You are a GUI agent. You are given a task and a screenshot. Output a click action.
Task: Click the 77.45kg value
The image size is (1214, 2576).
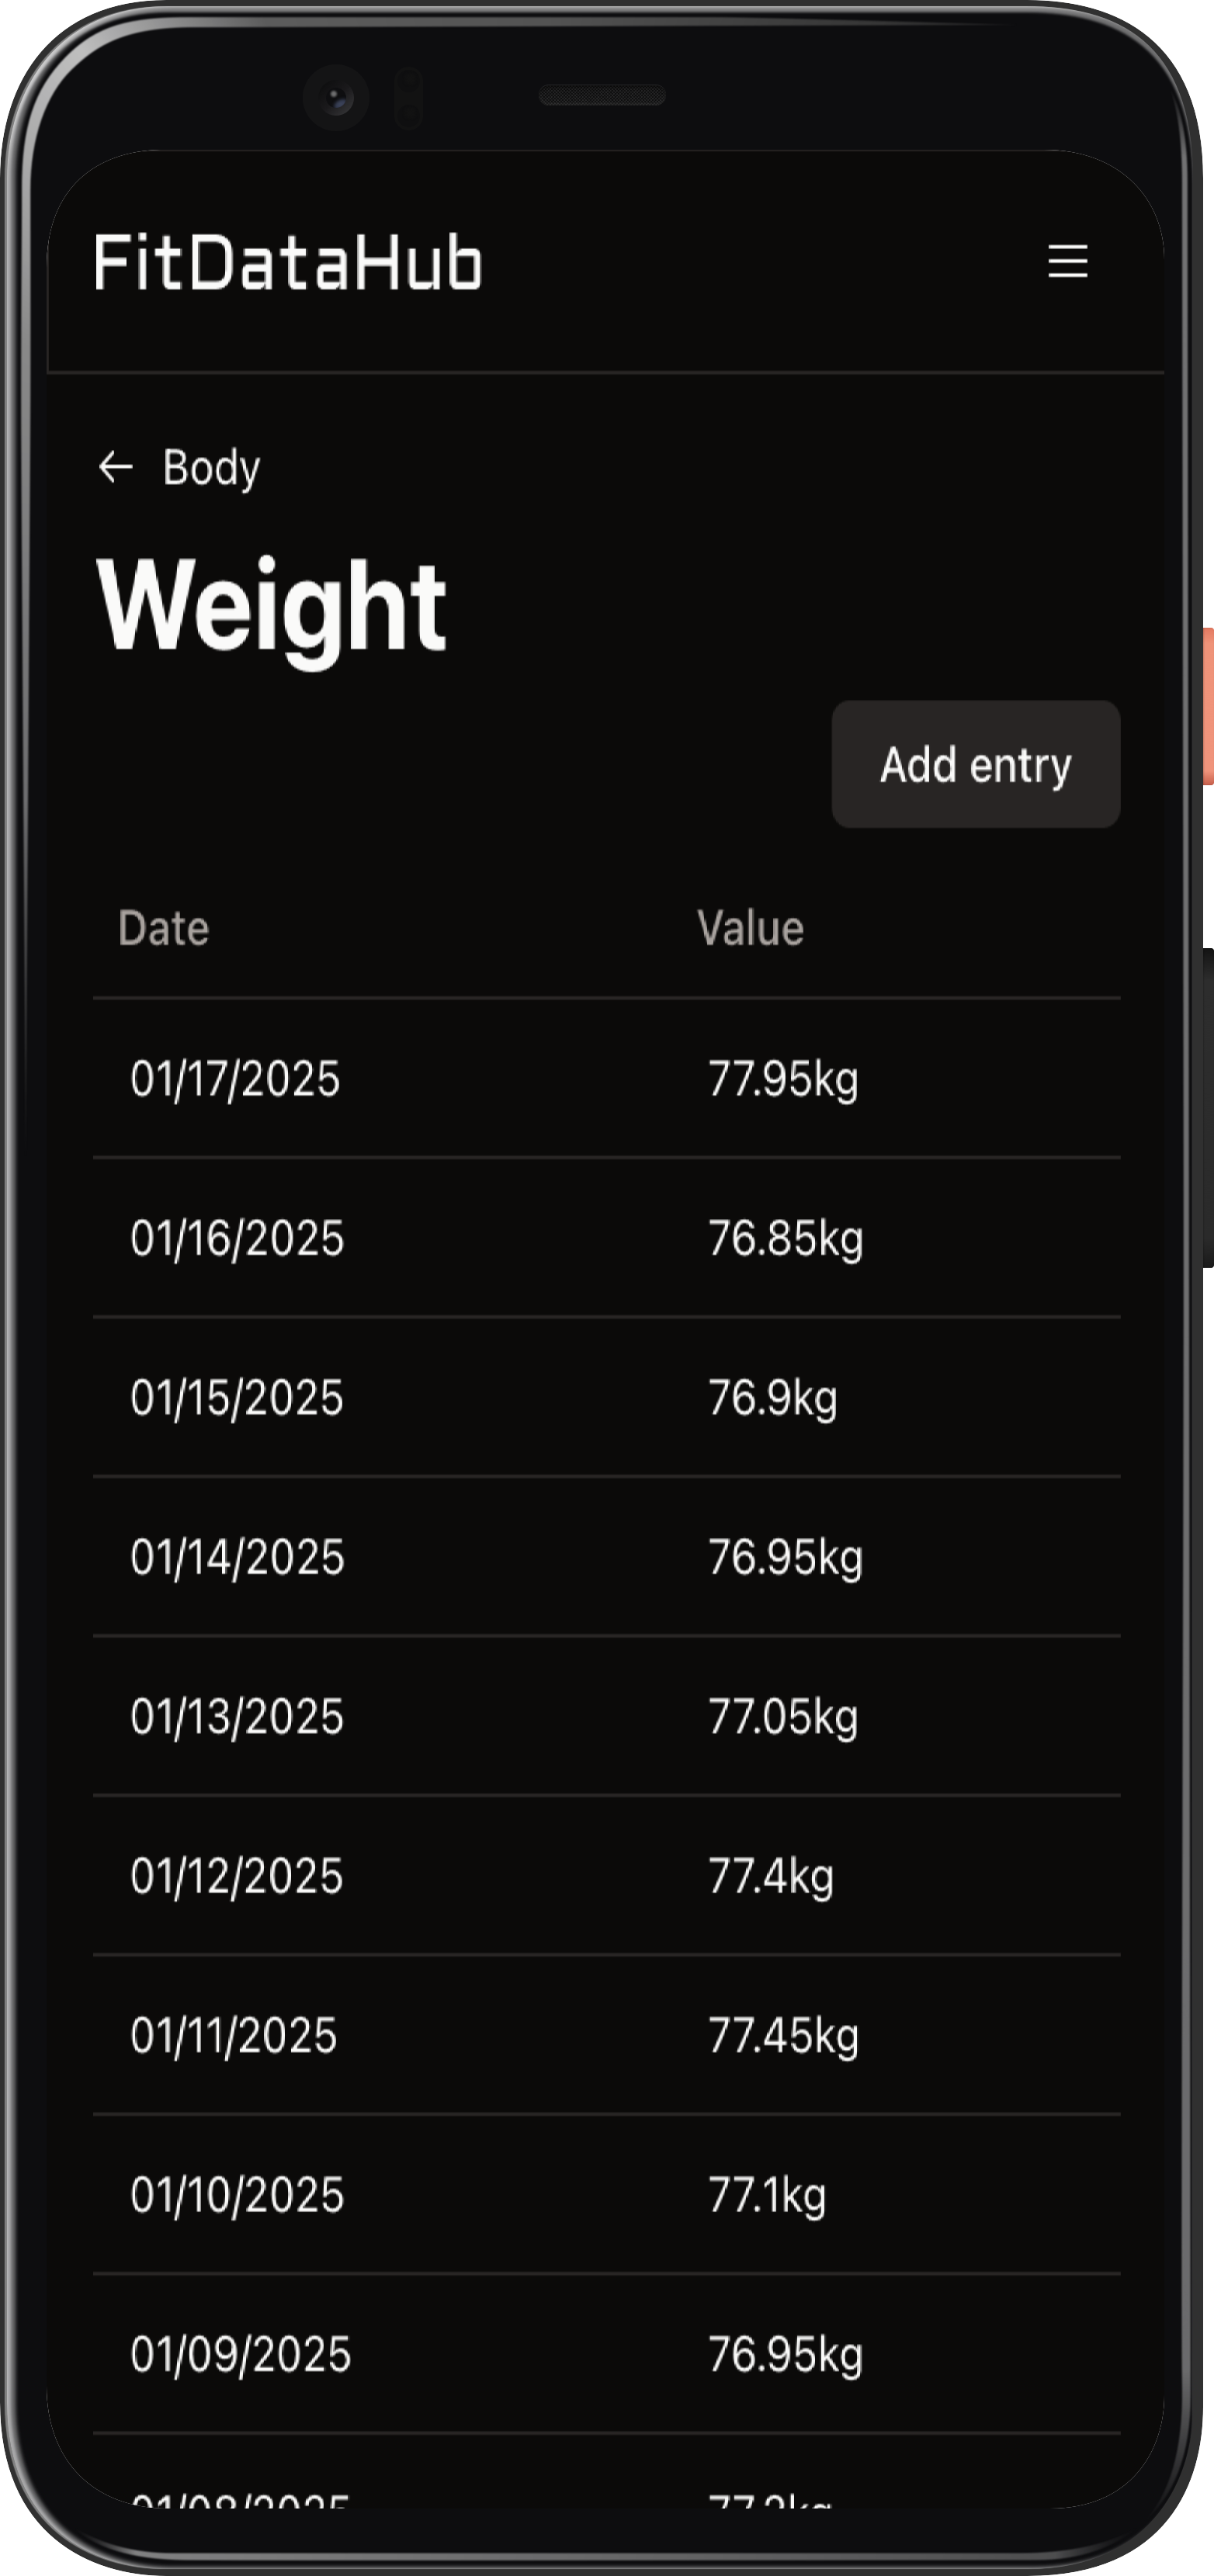(783, 2036)
